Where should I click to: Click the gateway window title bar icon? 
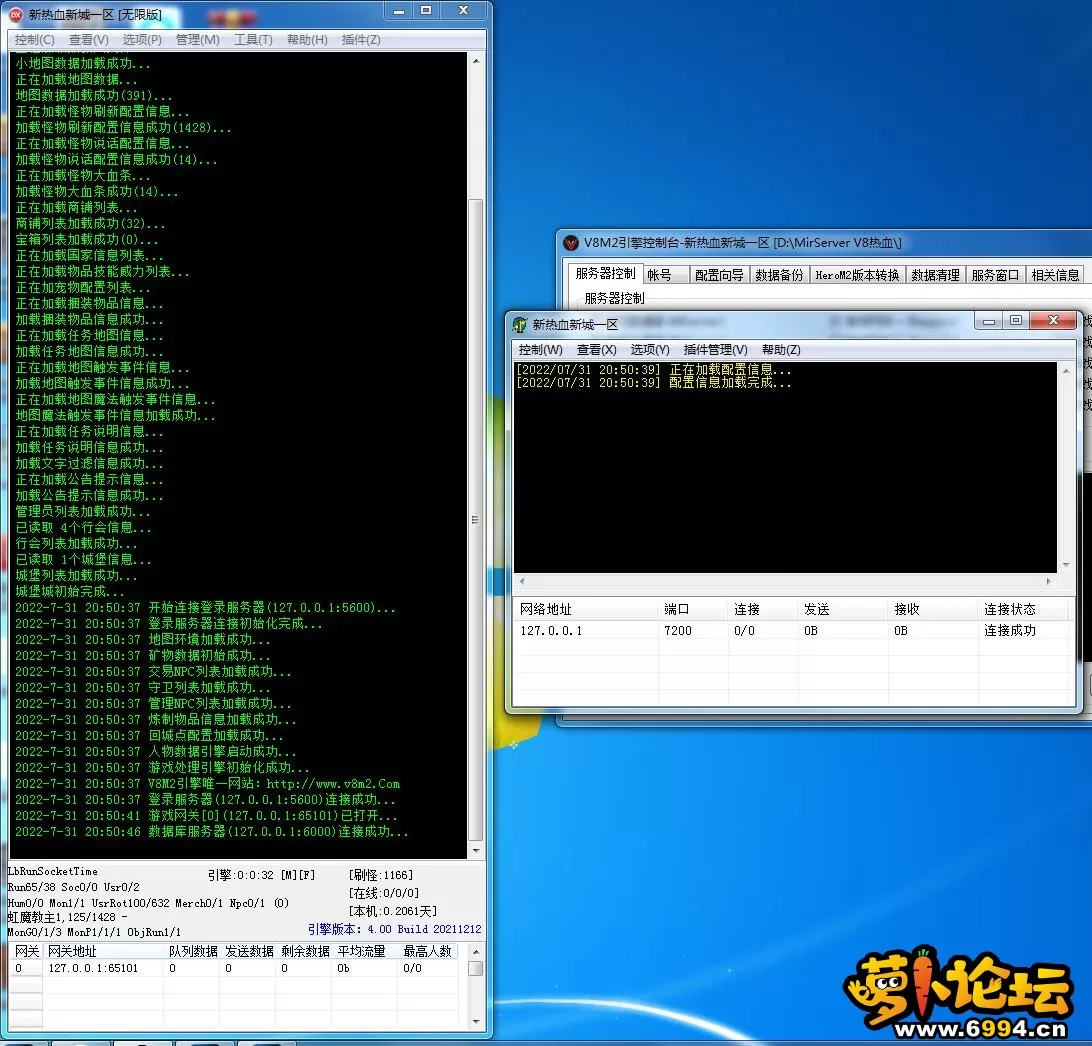520,325
